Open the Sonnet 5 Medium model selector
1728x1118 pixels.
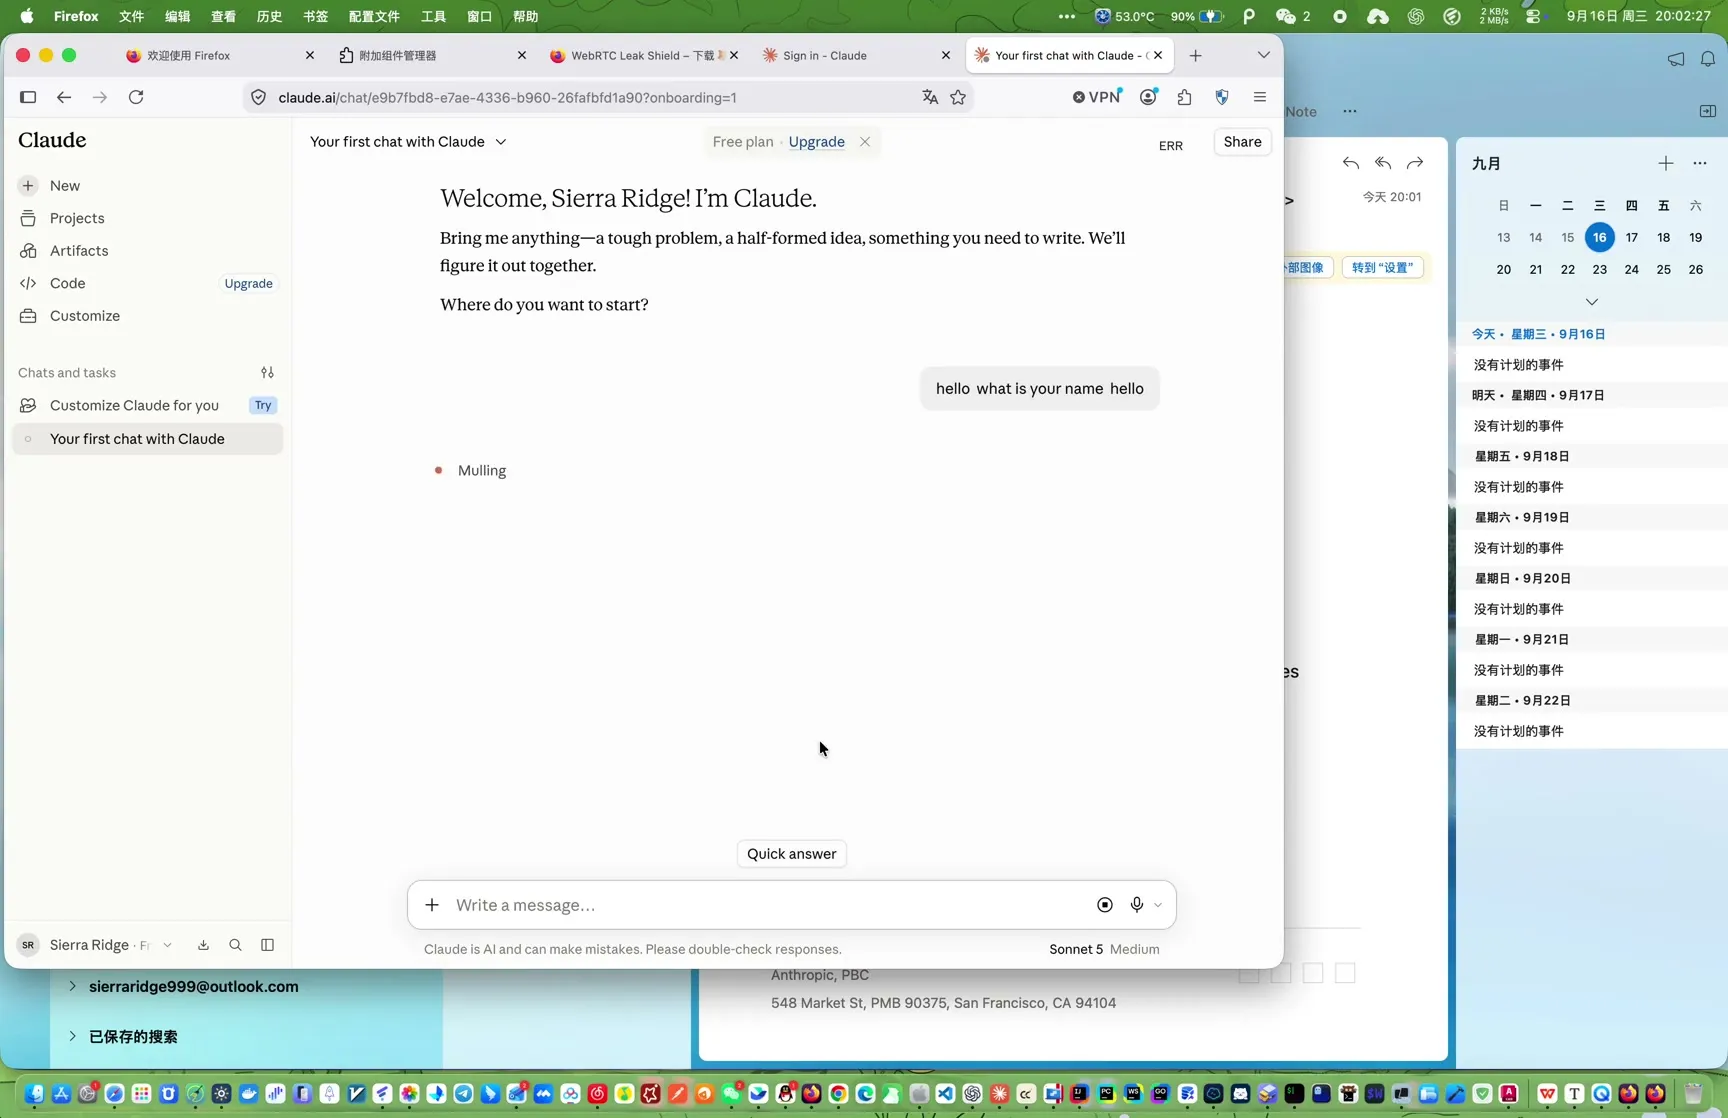pyautogui.click(x=1104, y=949)
